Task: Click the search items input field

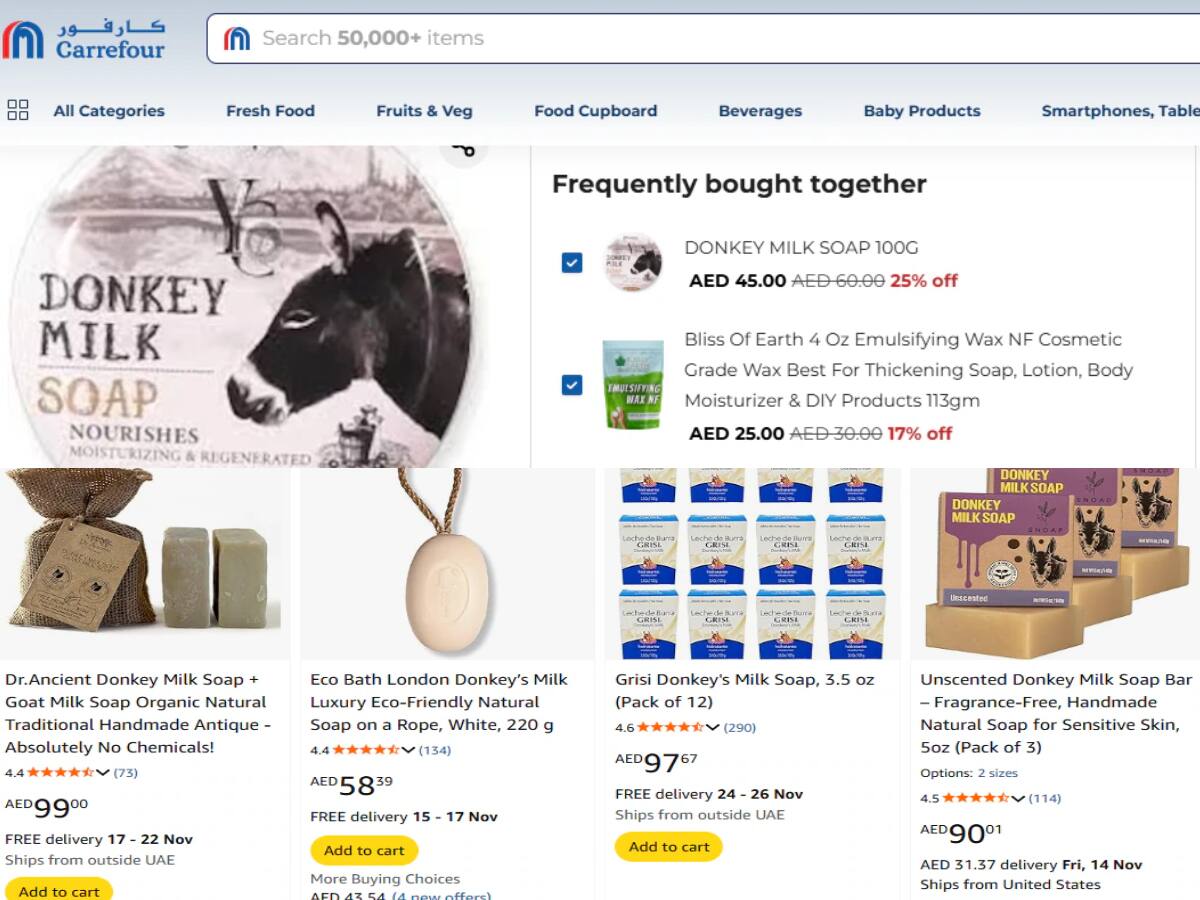Action: (600, 38)
